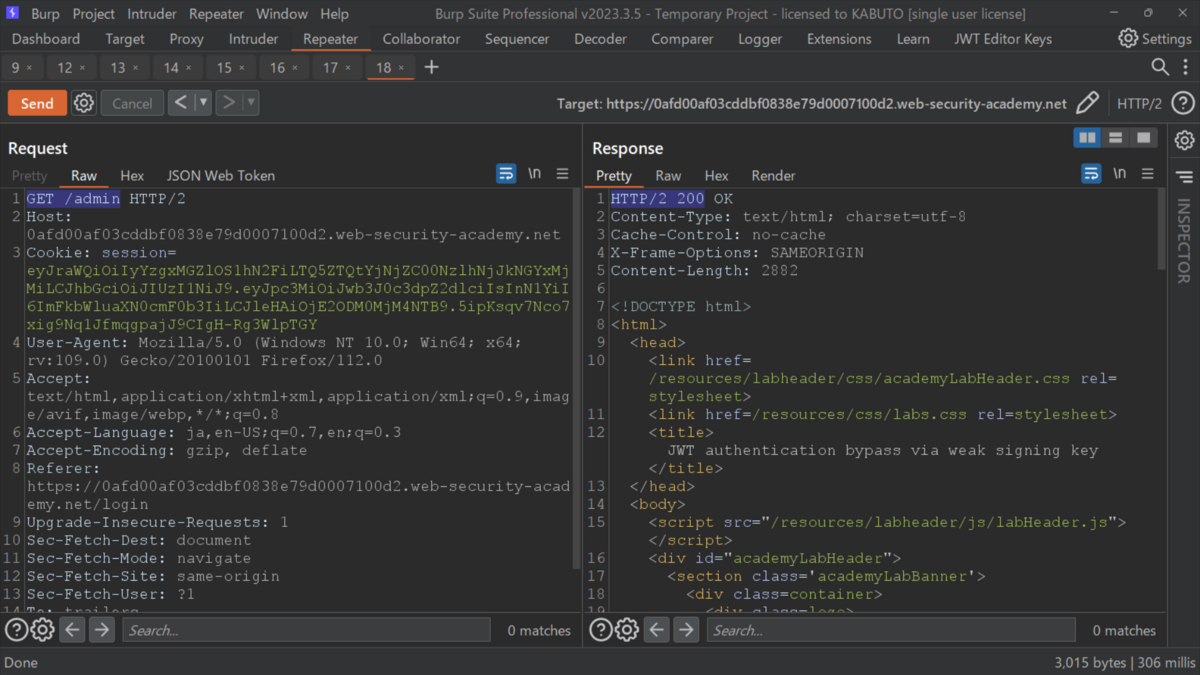Jump to previous match in Response search
The image size is (1200, 675).
click(x=656, y=630)
